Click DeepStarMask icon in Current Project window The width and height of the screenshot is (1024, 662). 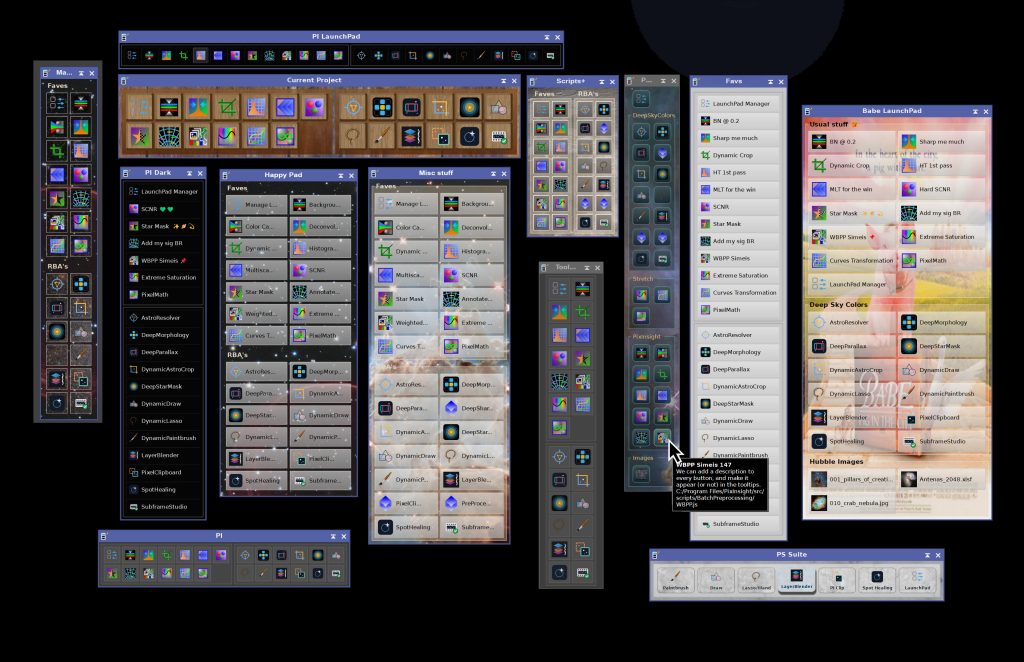pos(469,107)
